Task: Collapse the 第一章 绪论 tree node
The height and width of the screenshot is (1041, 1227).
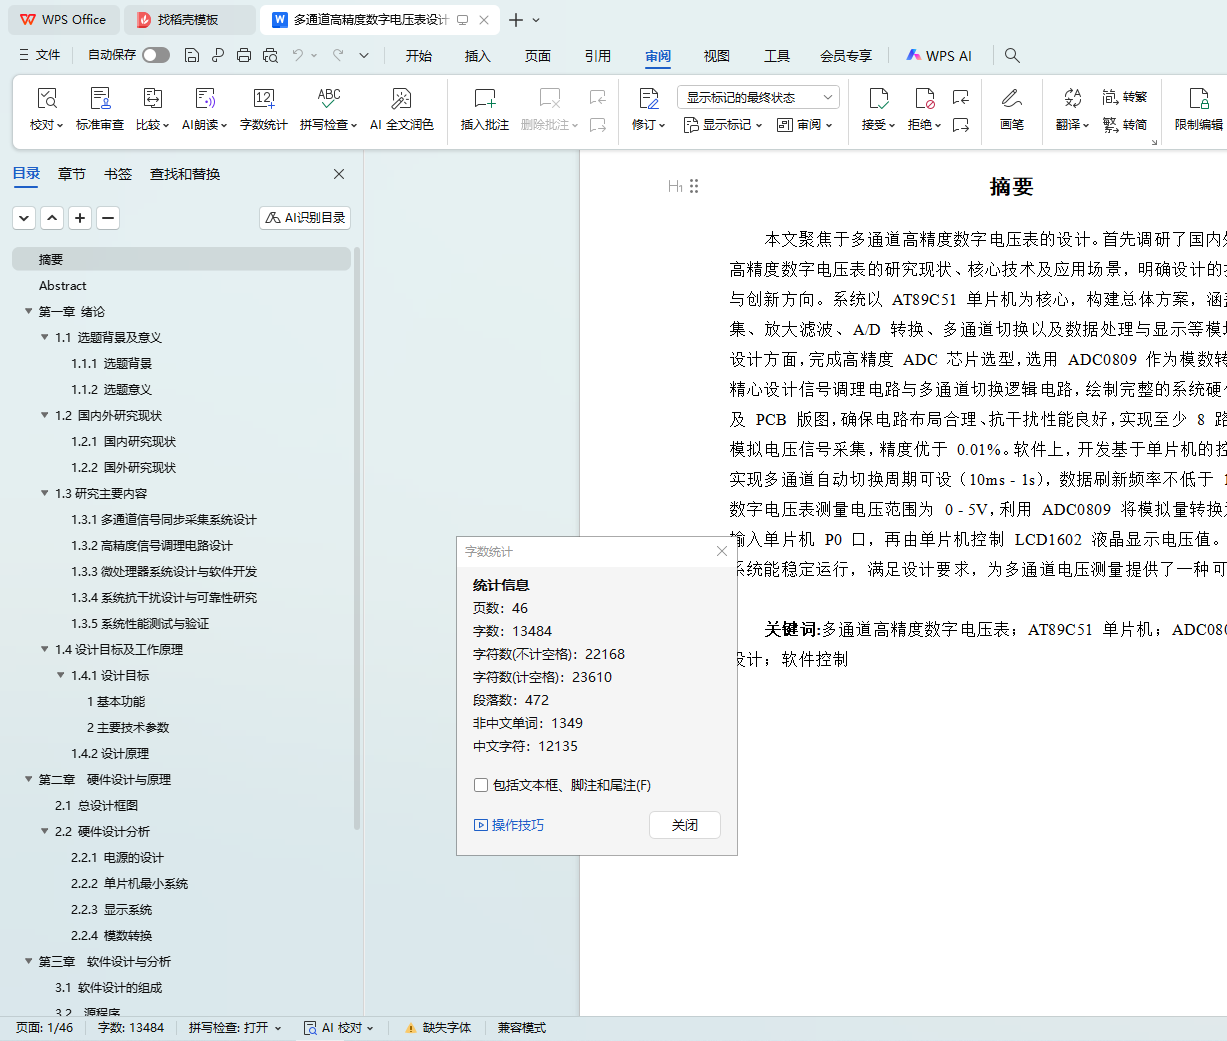Action: [29, 312]
